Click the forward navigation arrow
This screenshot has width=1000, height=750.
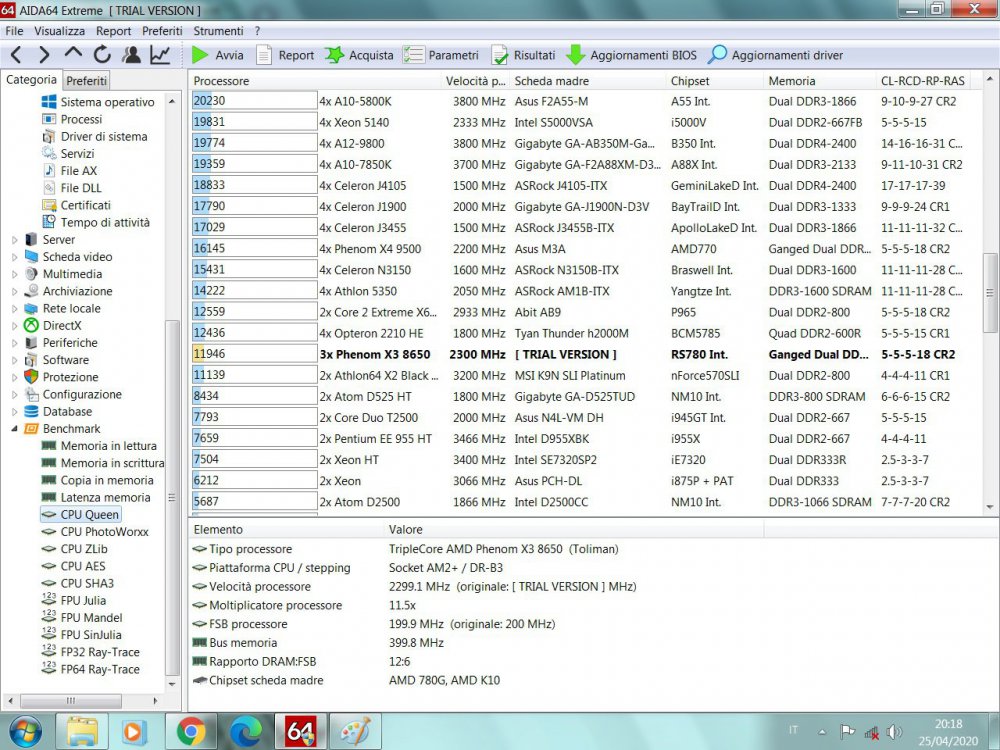[45, 55]
